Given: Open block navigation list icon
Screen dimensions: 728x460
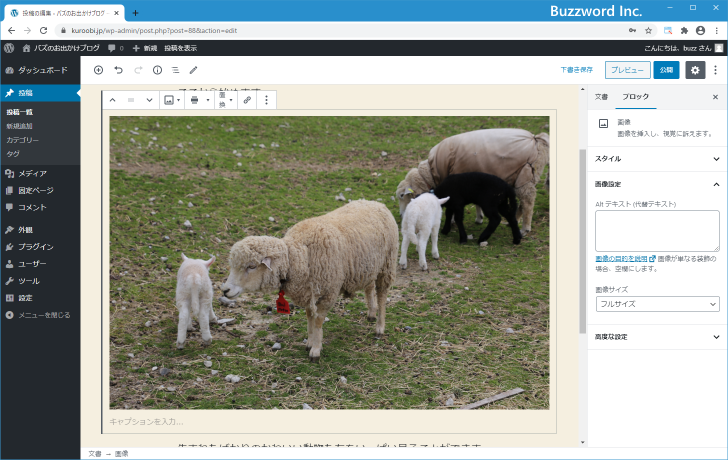Looking at the screenshot, I should pyautogui.click(x=175, y=70).
